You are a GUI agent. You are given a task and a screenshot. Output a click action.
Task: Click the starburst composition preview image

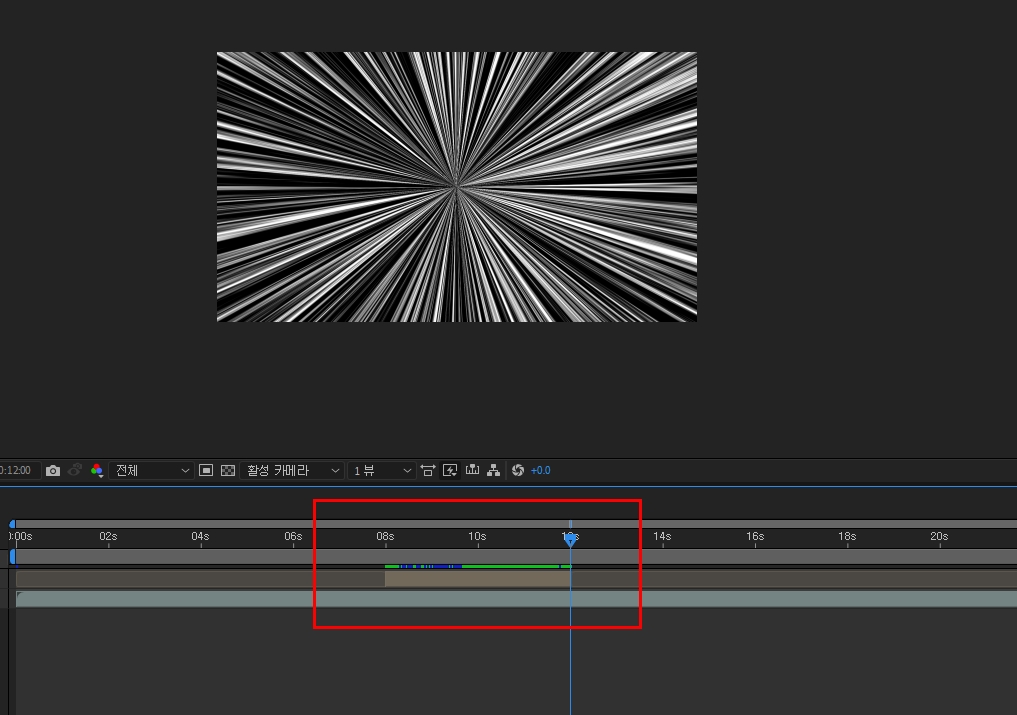click(x=457, y=187)
